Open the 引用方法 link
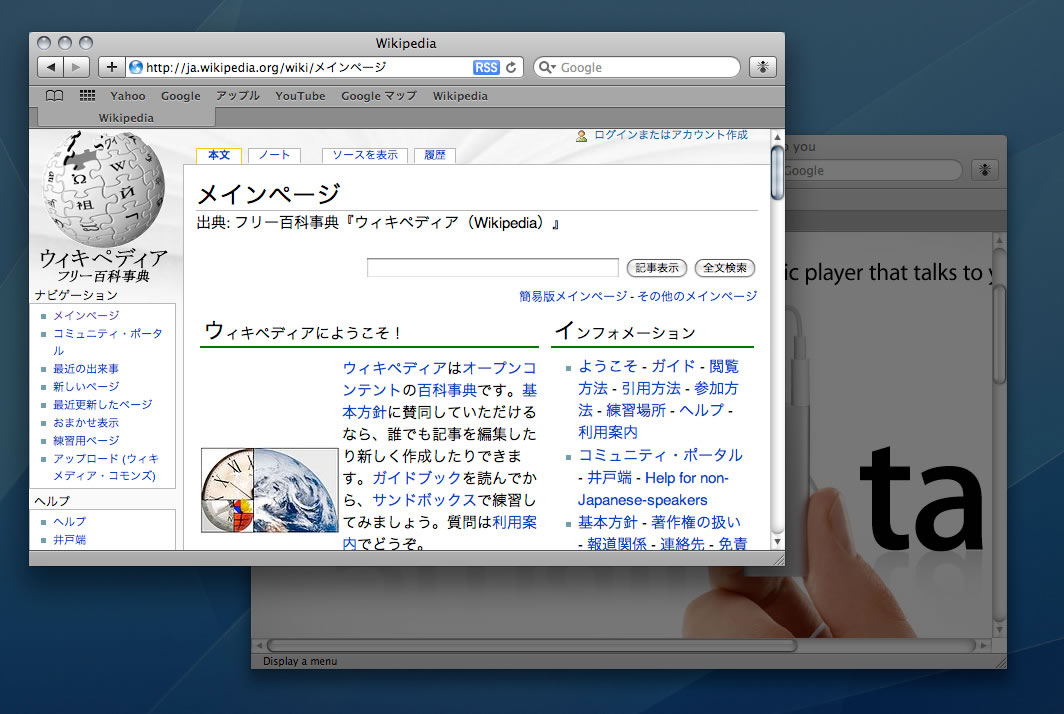 tap(651, 388)
